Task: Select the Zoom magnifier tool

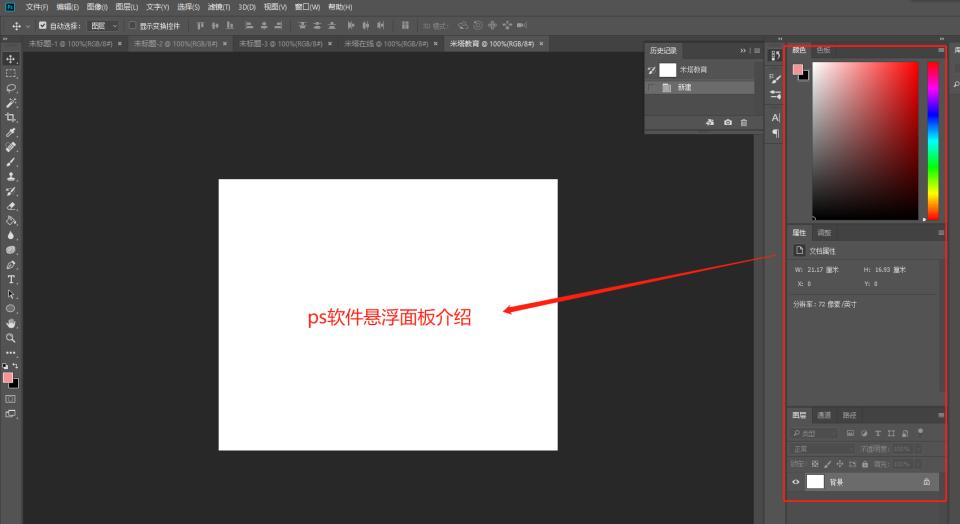Action: click(x=10, y=338)
